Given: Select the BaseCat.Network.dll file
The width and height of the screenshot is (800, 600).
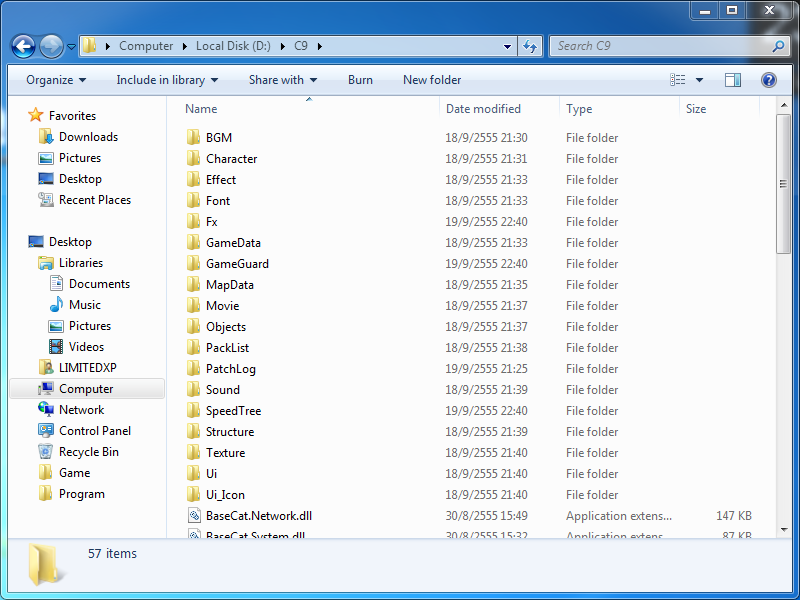Looking at the screenshot, I should point(259,516).
